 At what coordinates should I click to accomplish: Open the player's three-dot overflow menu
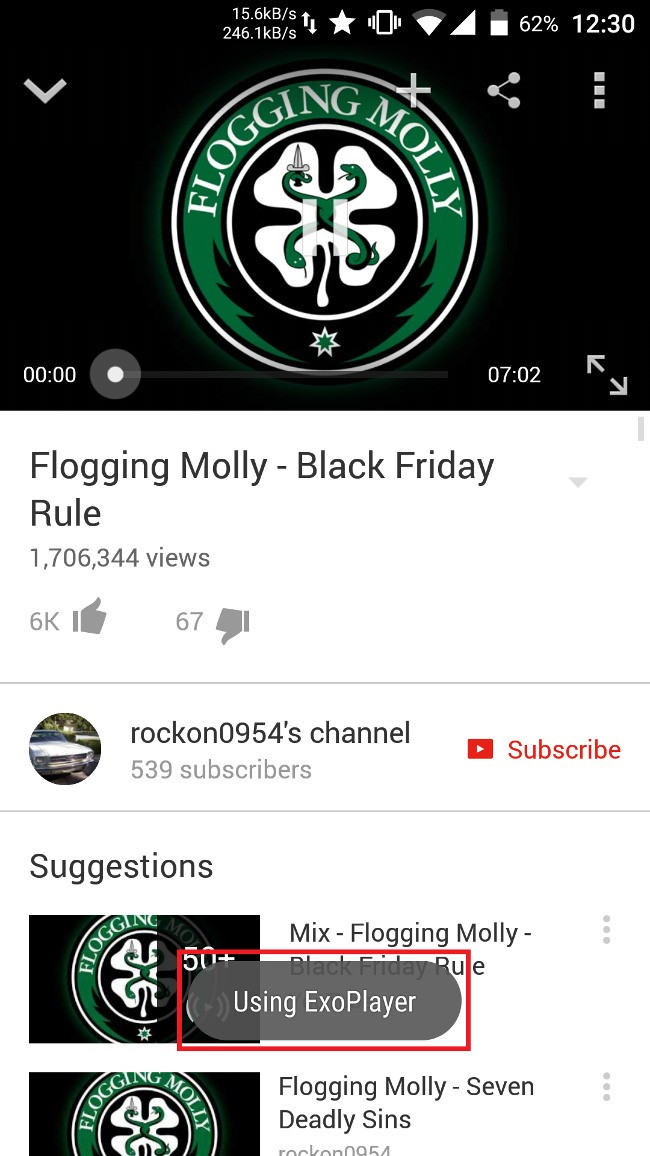click(599, 91)
